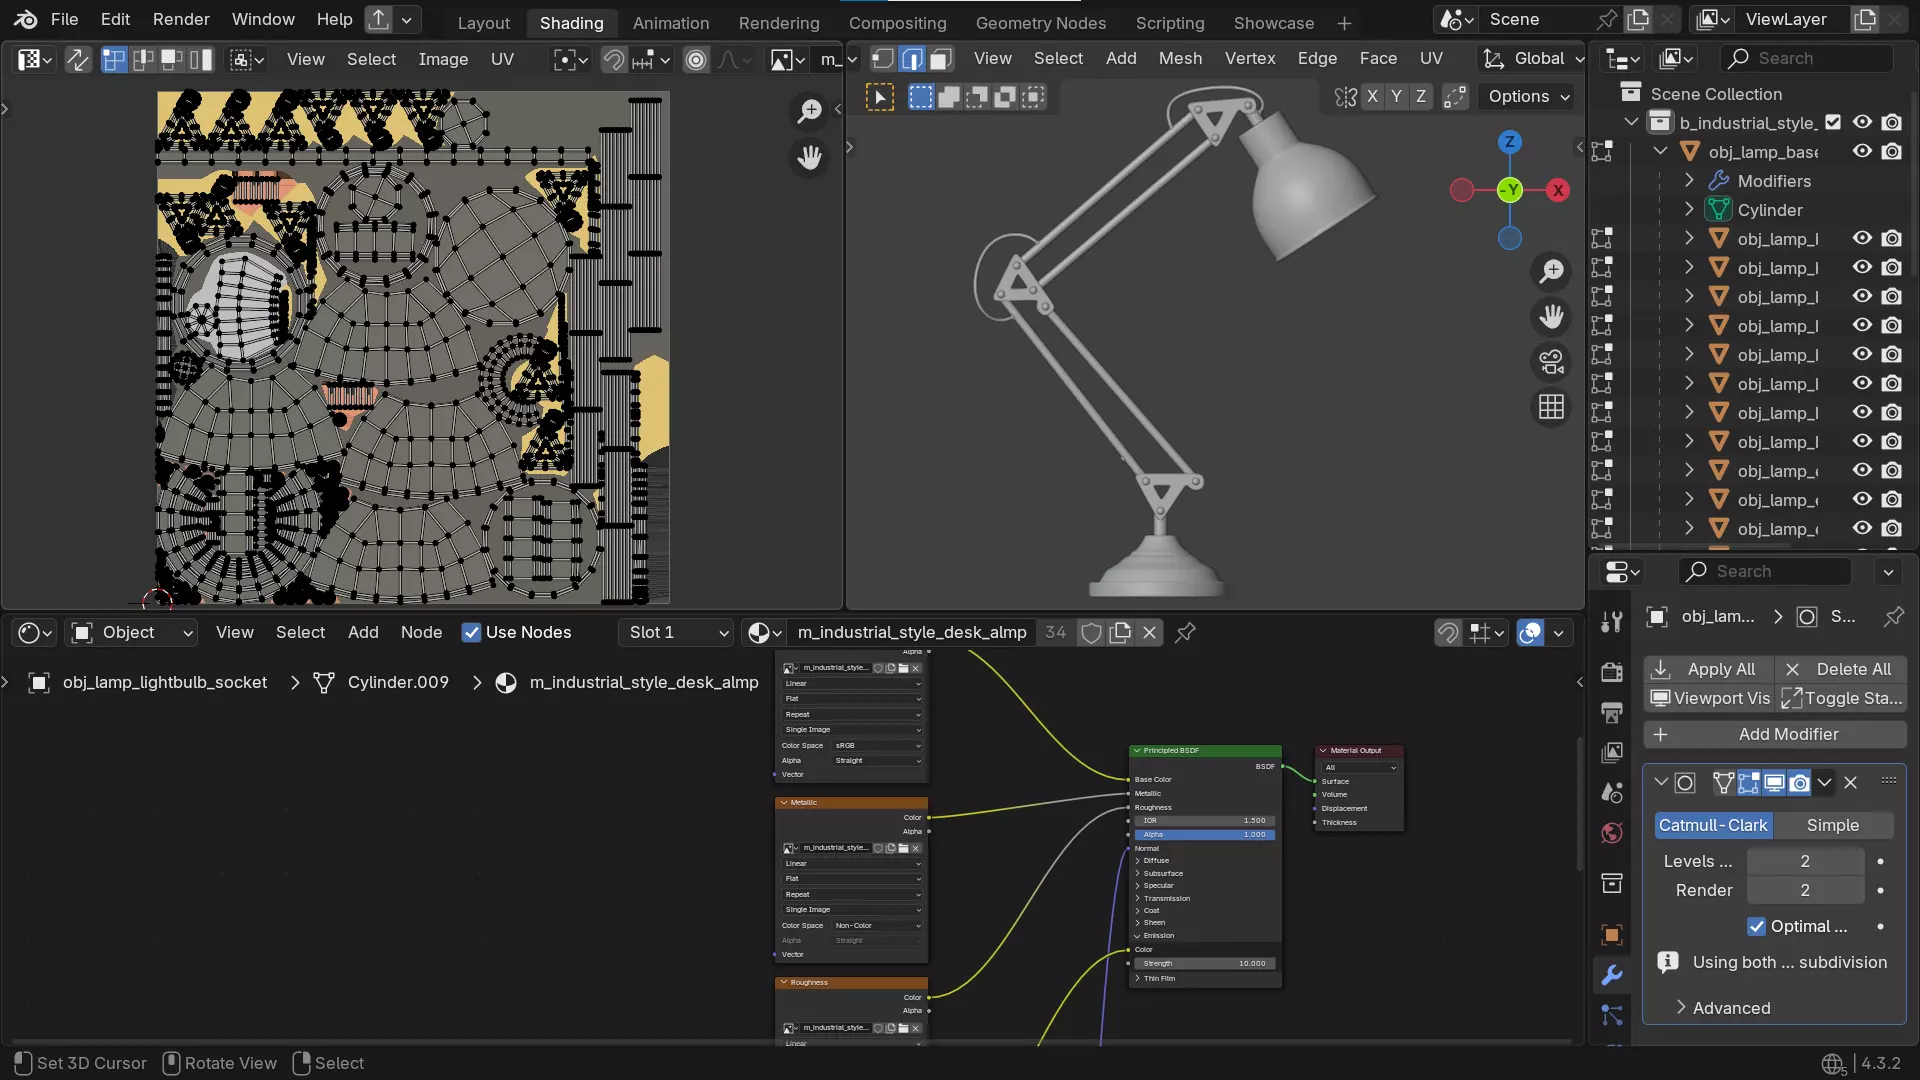Open the Modifiers wrench properties tab
Image resolution: width=1920 pixels, height=1080 pixels.
click(1611, 975)
